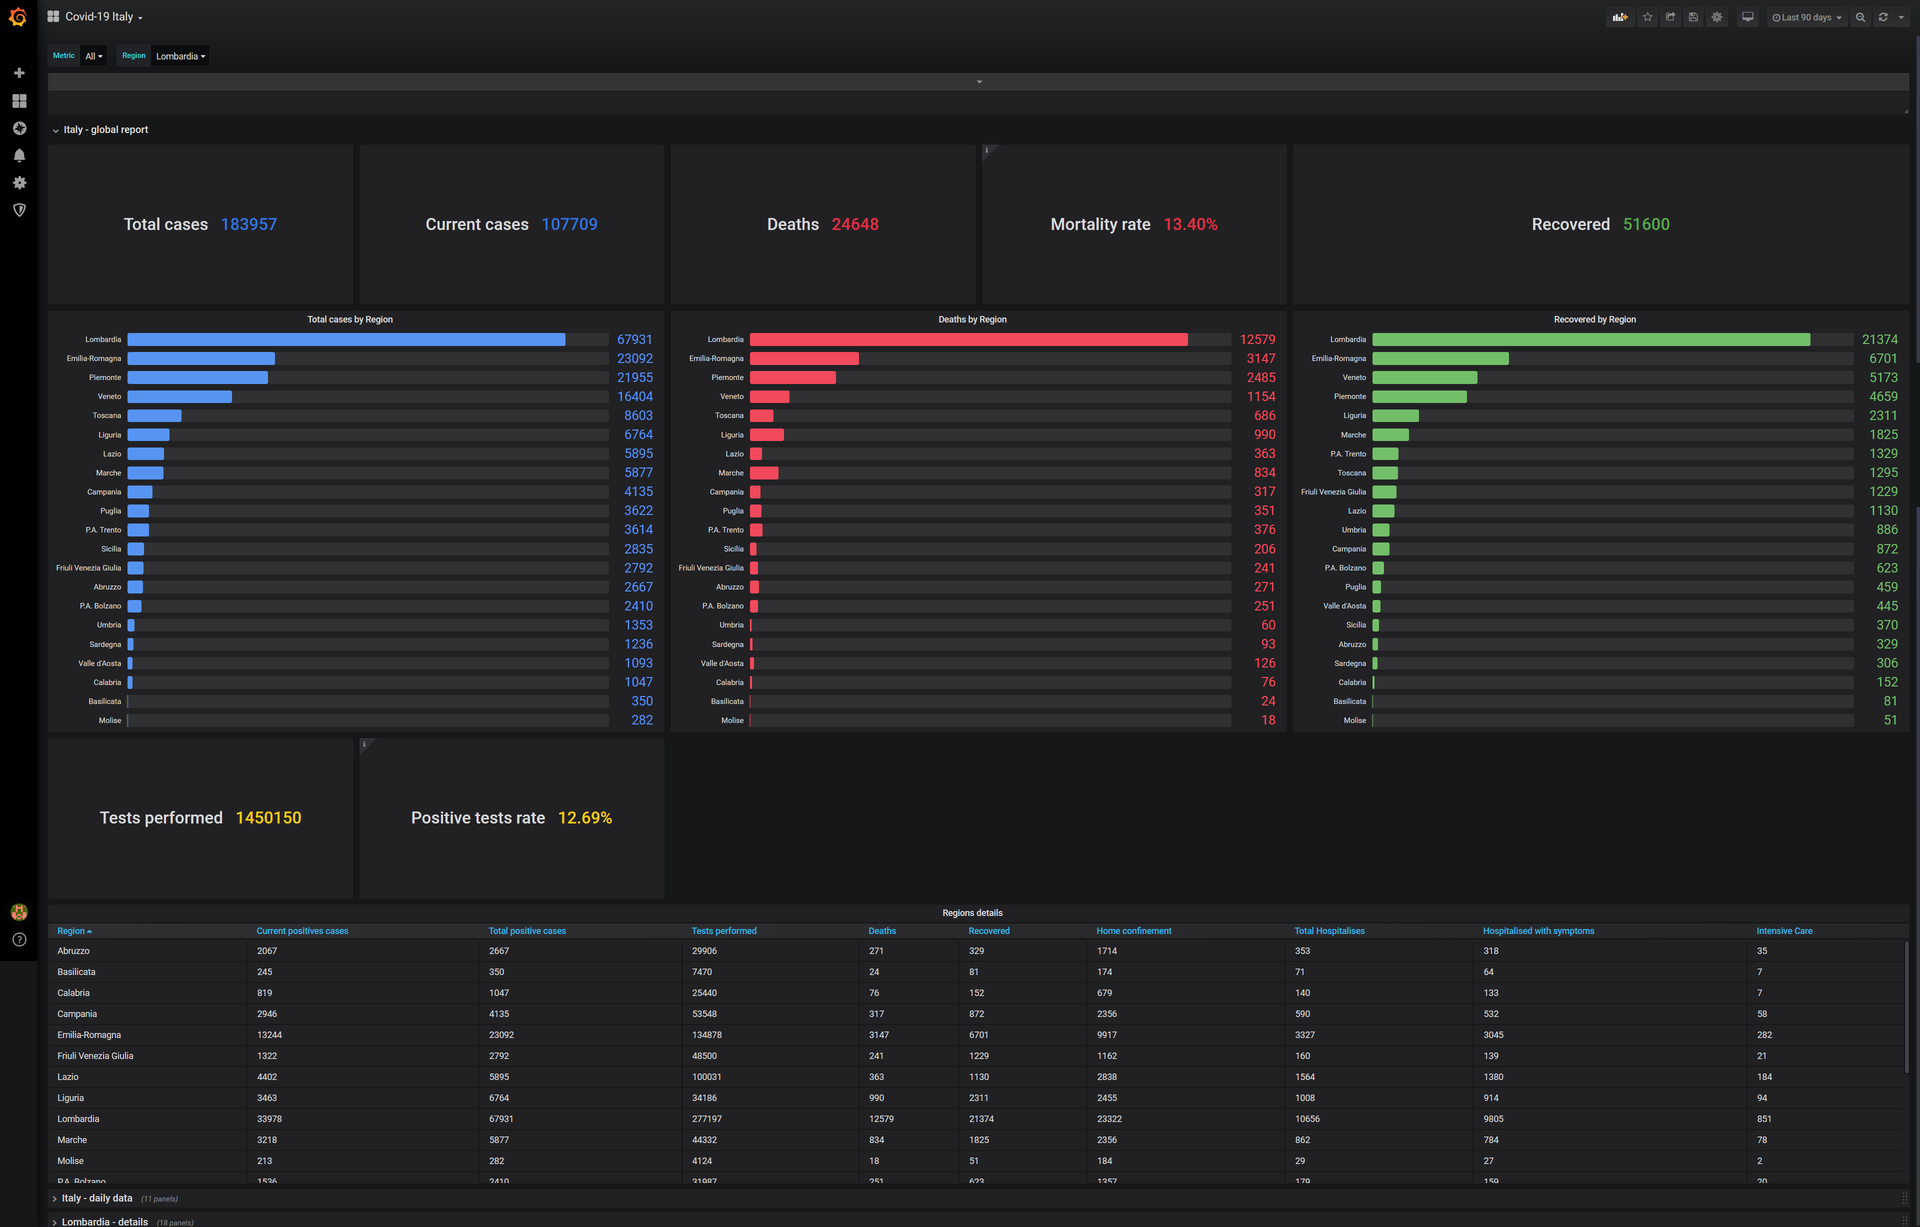Cycle view mode with monitor icon

1747,17
